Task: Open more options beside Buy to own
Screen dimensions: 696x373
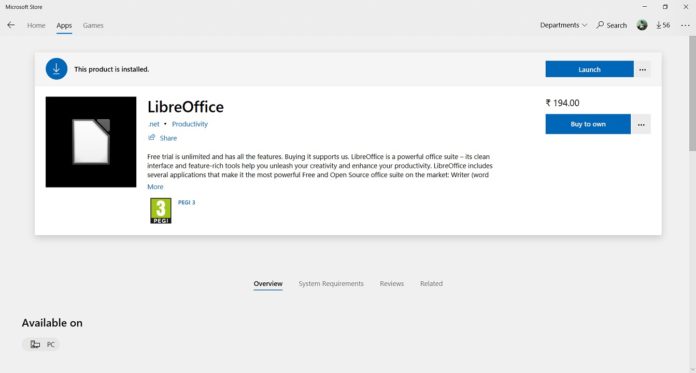Action: 641,124
